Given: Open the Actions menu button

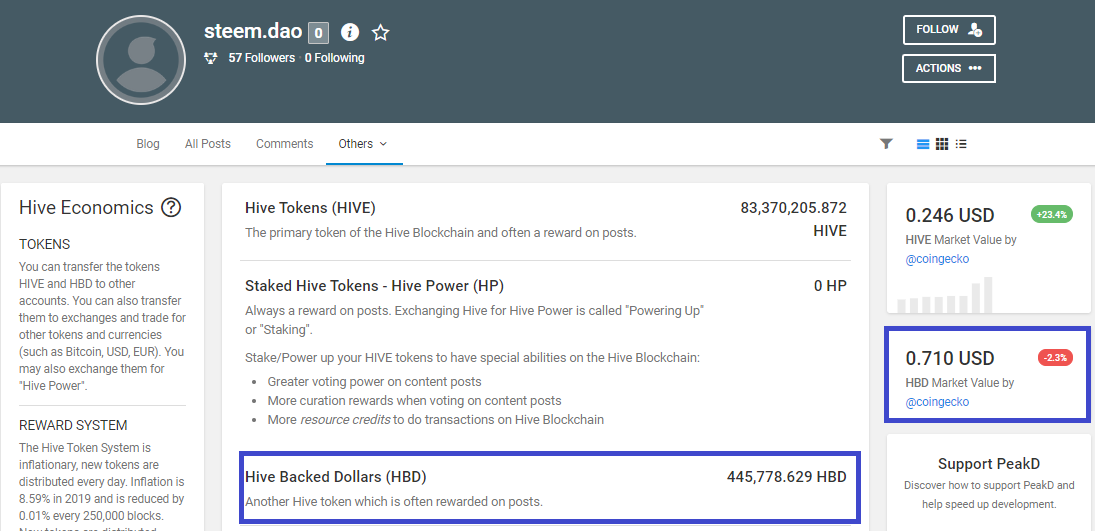Looking at the screenshot, I should click(948, 68).
